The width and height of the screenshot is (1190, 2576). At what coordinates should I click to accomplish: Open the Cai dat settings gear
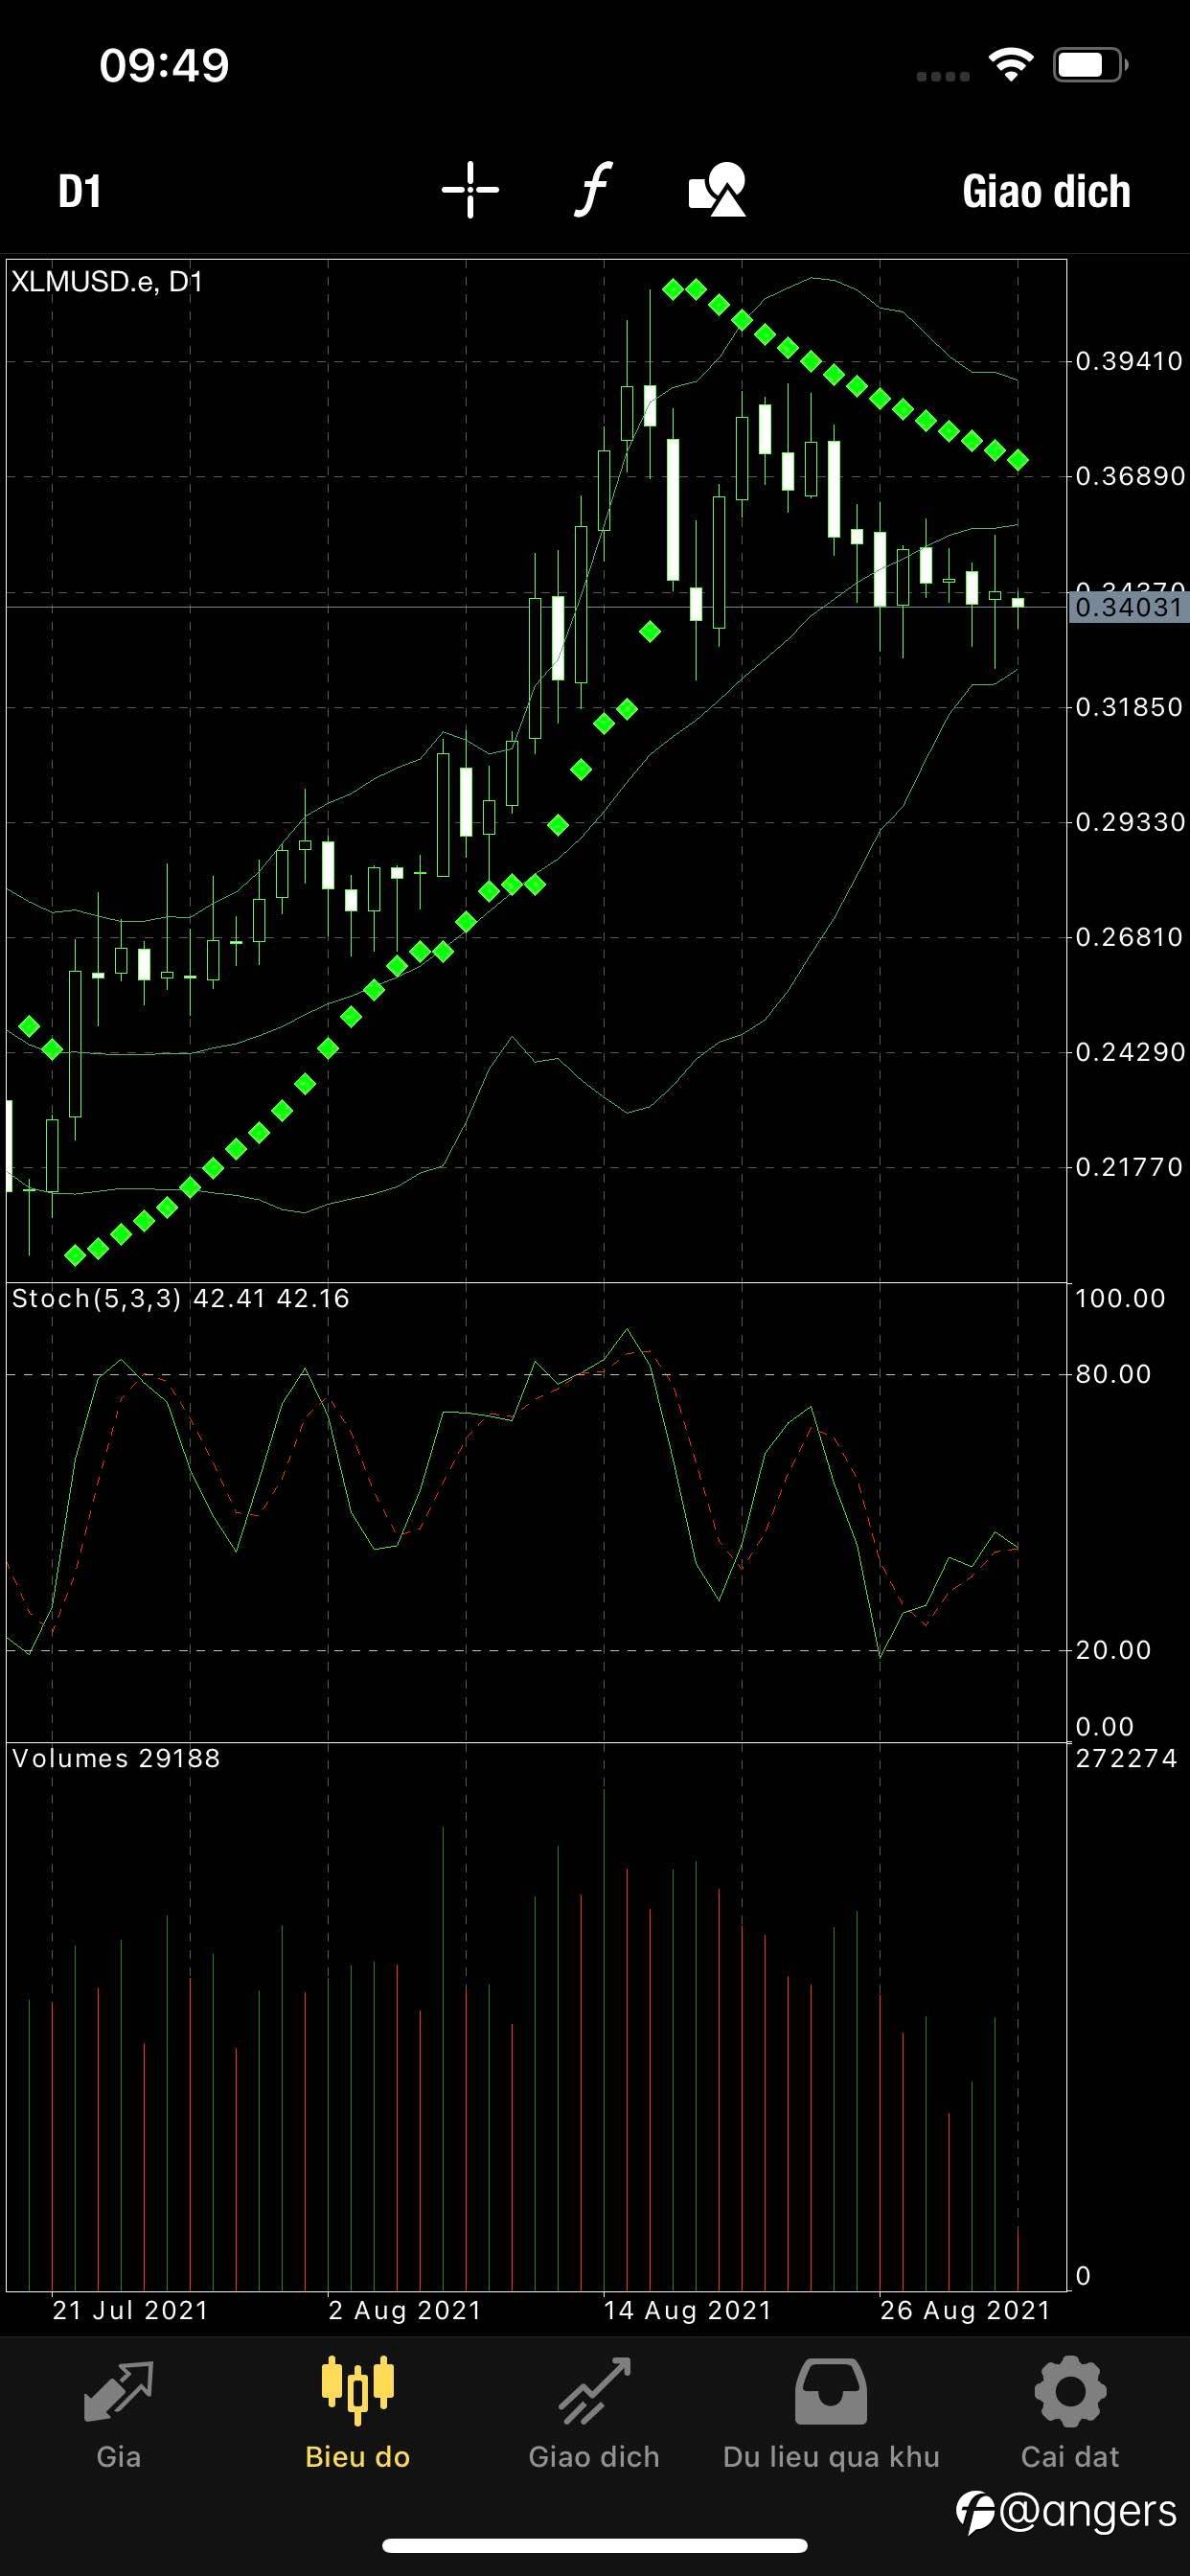pyautogui.click(x=1070, y=2414)
